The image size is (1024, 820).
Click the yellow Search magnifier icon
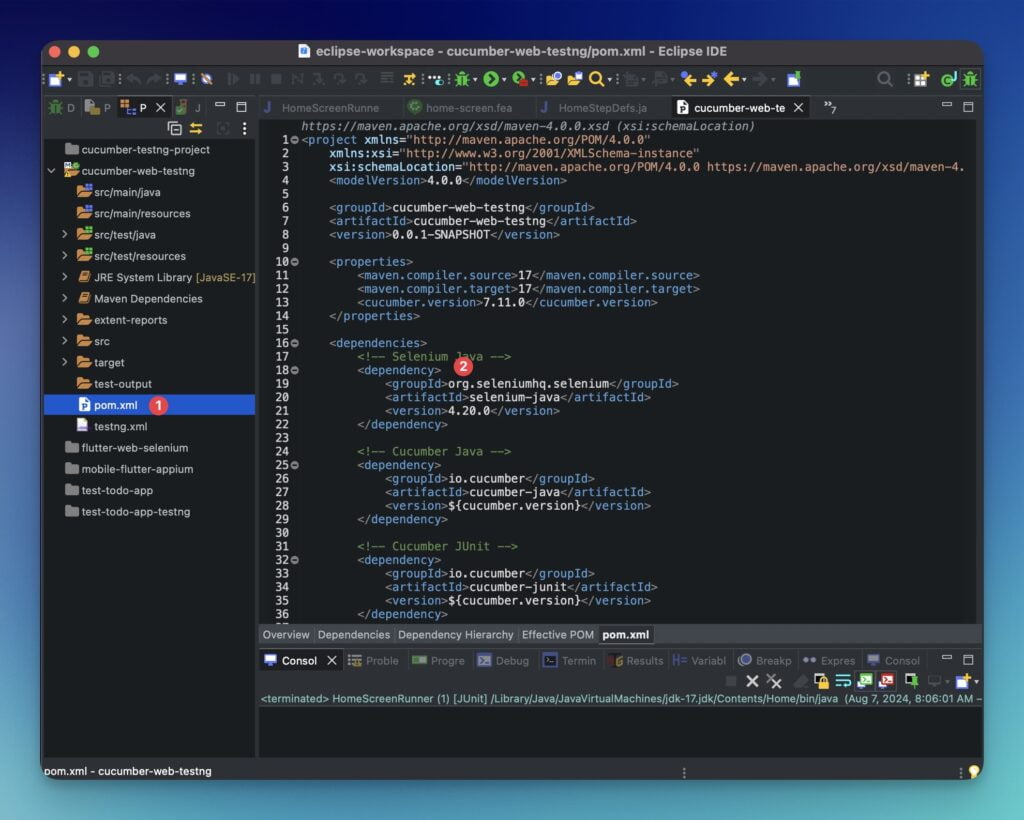(x=596, y=79)
